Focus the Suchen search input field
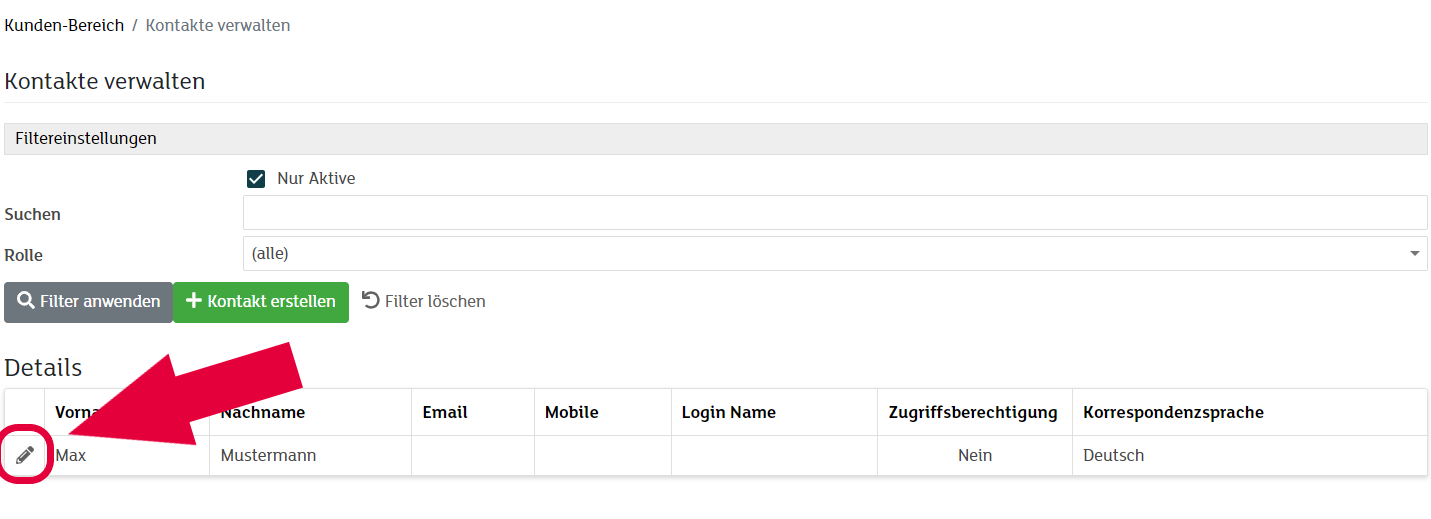 click(835, 213)
